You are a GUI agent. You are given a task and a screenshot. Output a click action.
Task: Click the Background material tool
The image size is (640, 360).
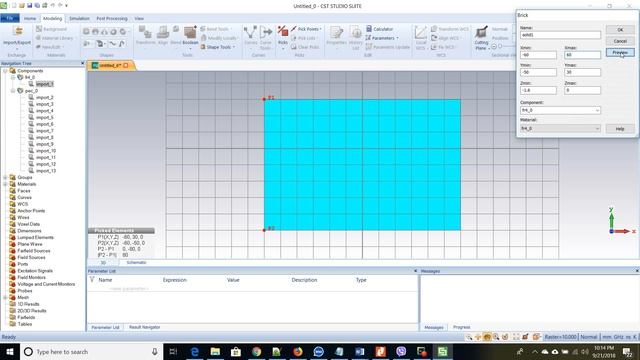(51, 29)
